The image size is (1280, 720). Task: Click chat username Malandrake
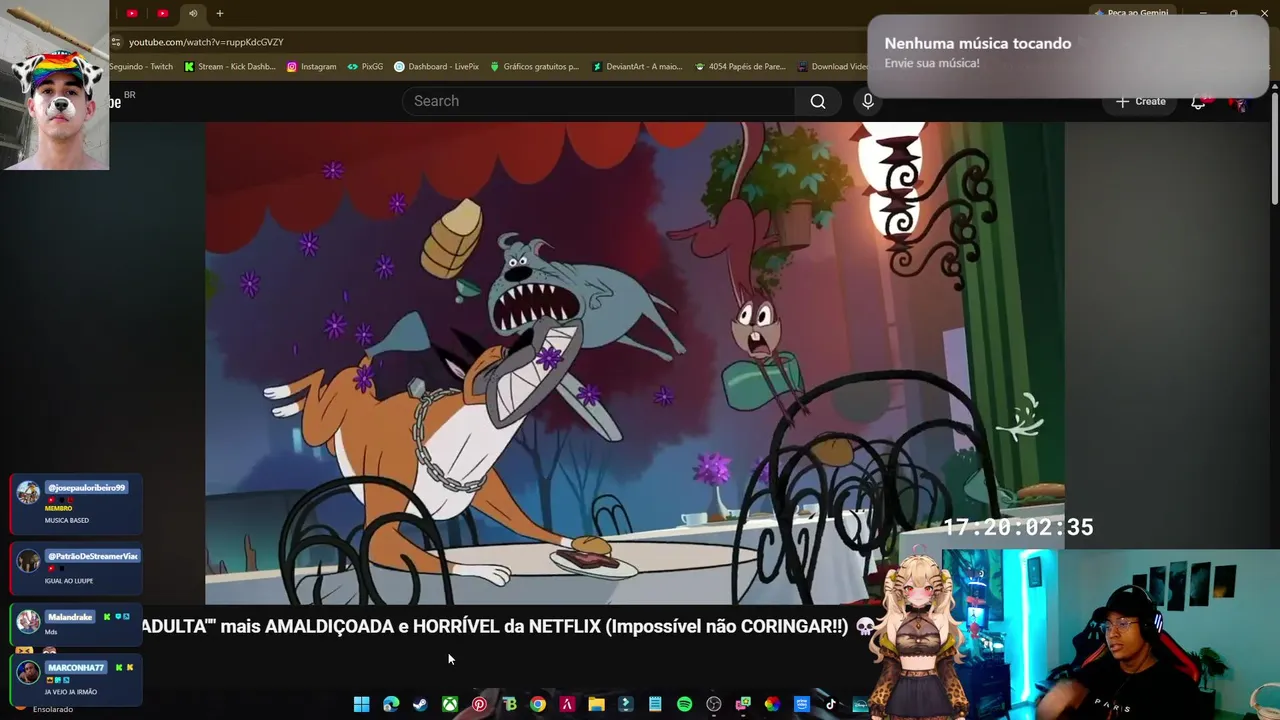[x=69, y=617]
